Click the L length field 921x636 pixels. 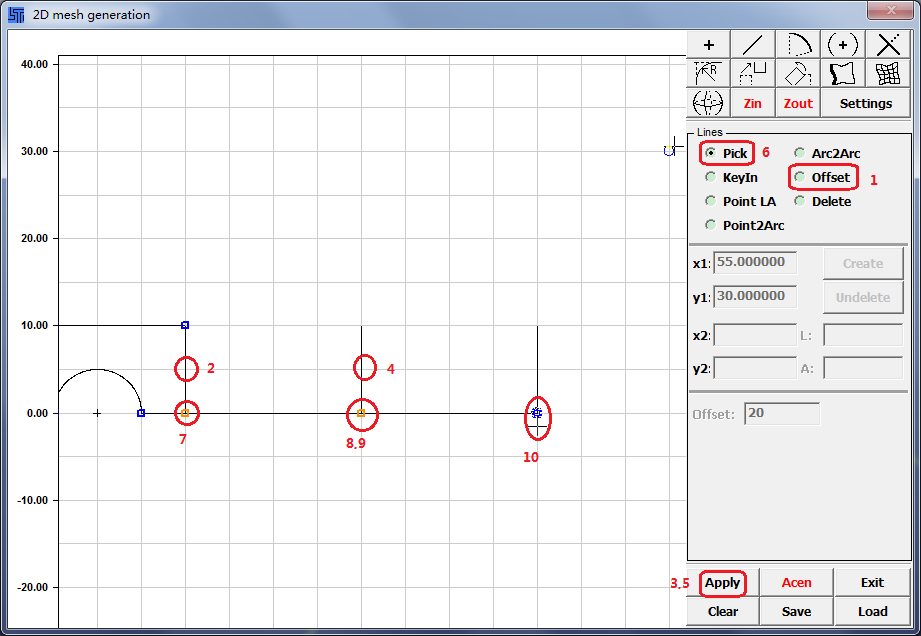(863, 335)
